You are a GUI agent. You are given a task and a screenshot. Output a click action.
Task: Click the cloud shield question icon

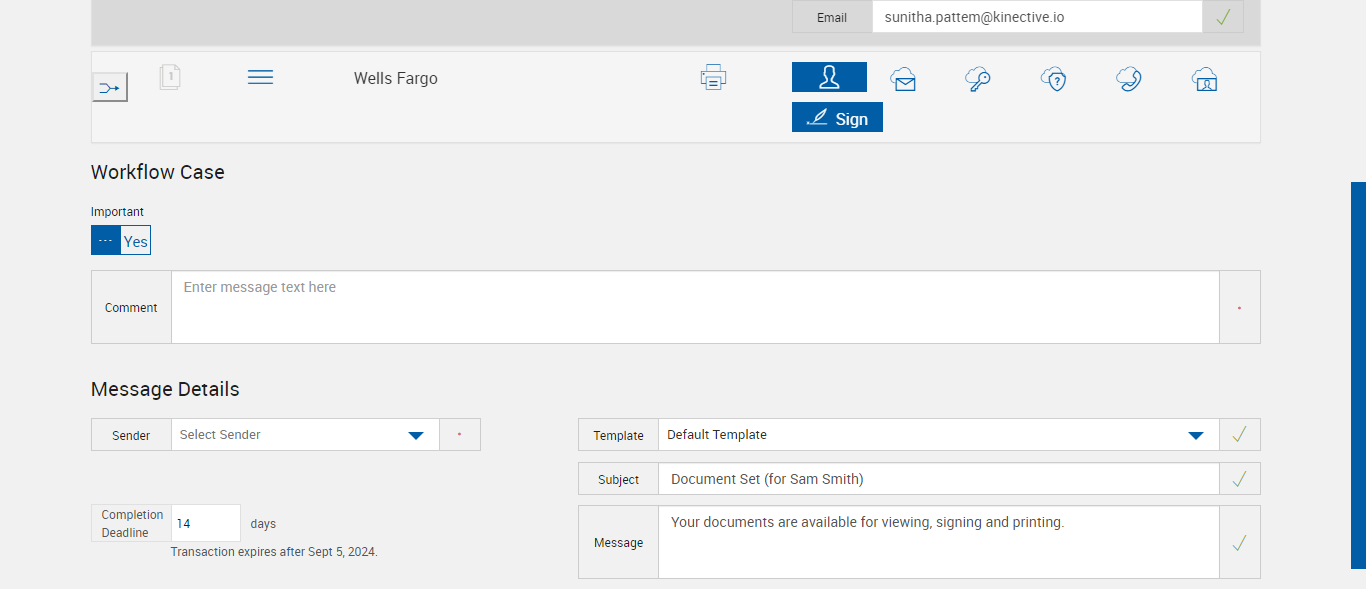(x=1053, y=79)
